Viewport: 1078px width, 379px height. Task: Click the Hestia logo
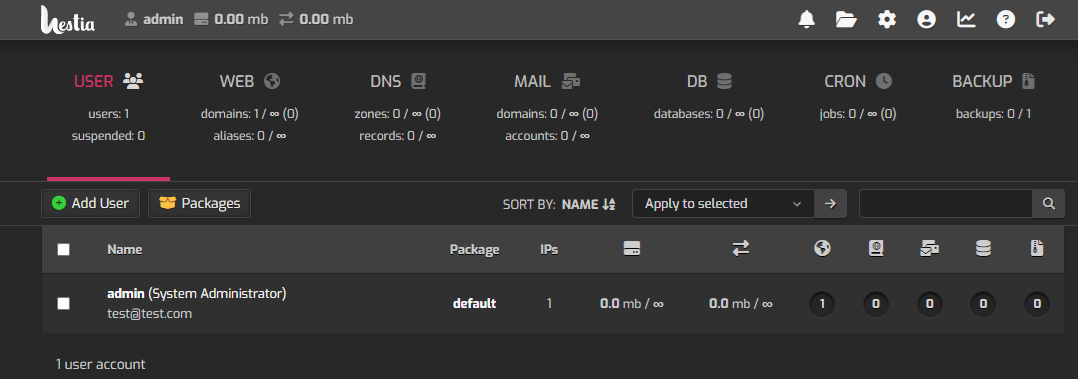(x=67, y=19)
